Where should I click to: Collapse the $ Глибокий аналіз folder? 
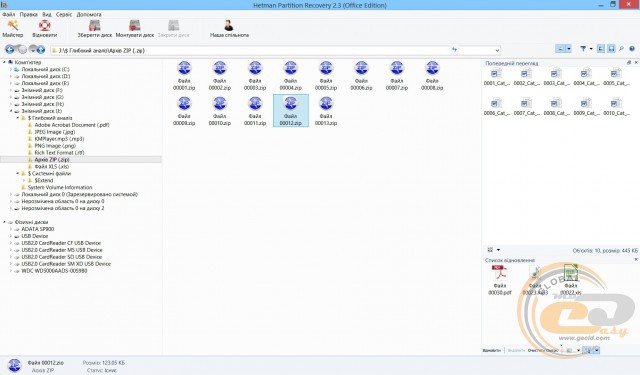pos(18,118)
